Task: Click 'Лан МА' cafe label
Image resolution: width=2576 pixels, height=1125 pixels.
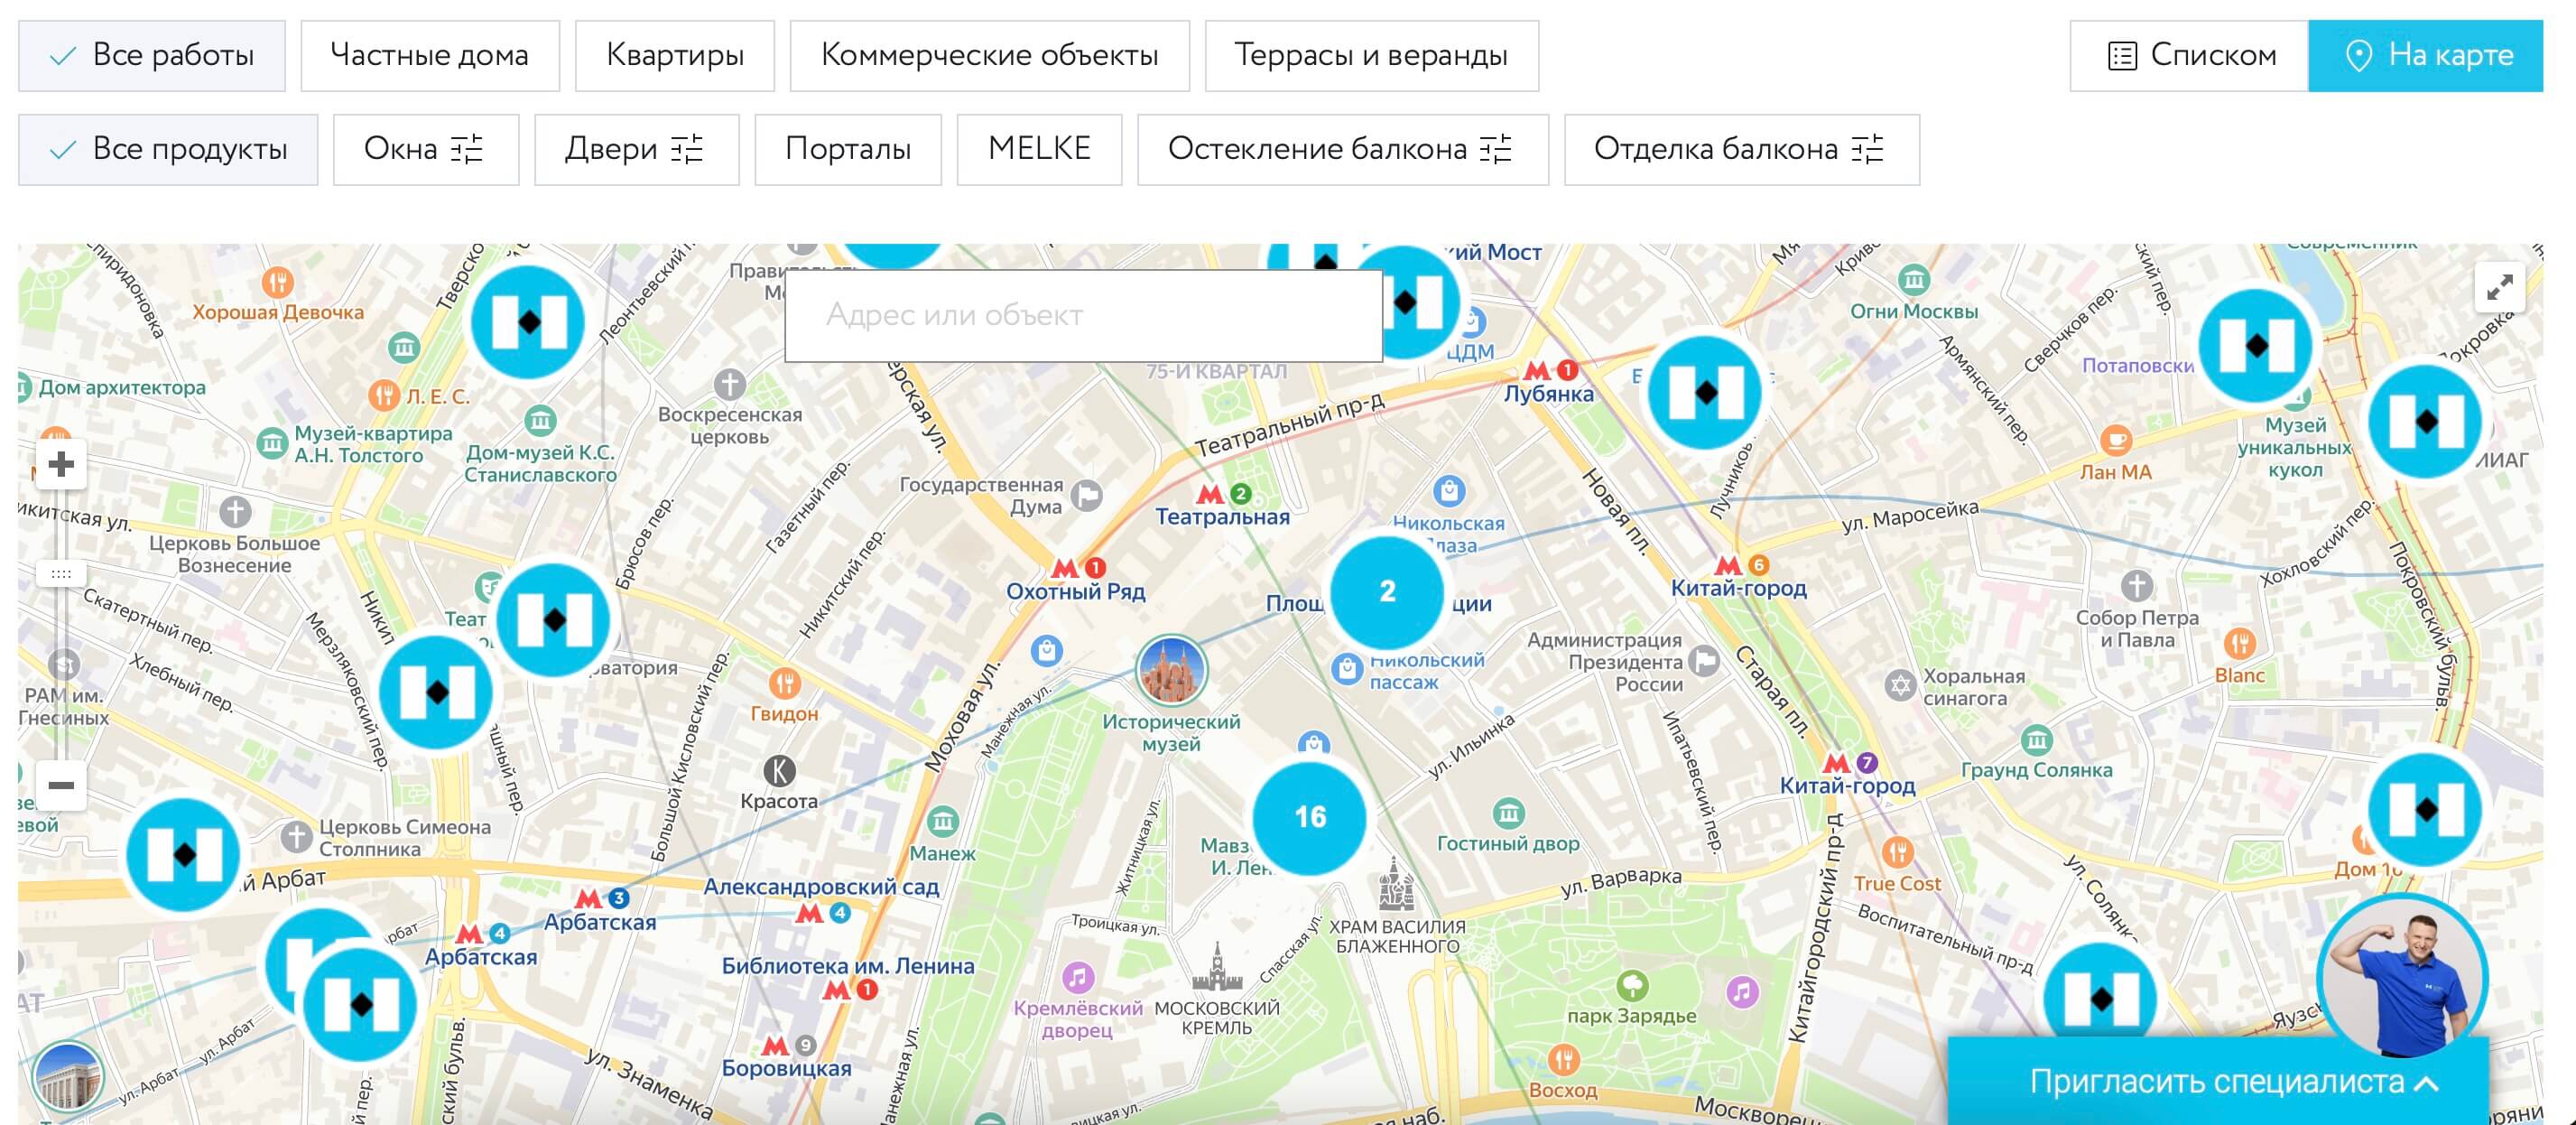Action: (2116, 472)
